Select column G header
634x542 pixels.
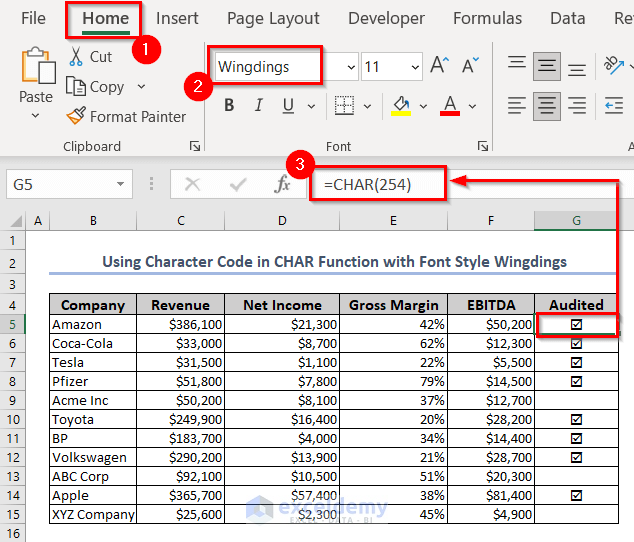[576, 221]
